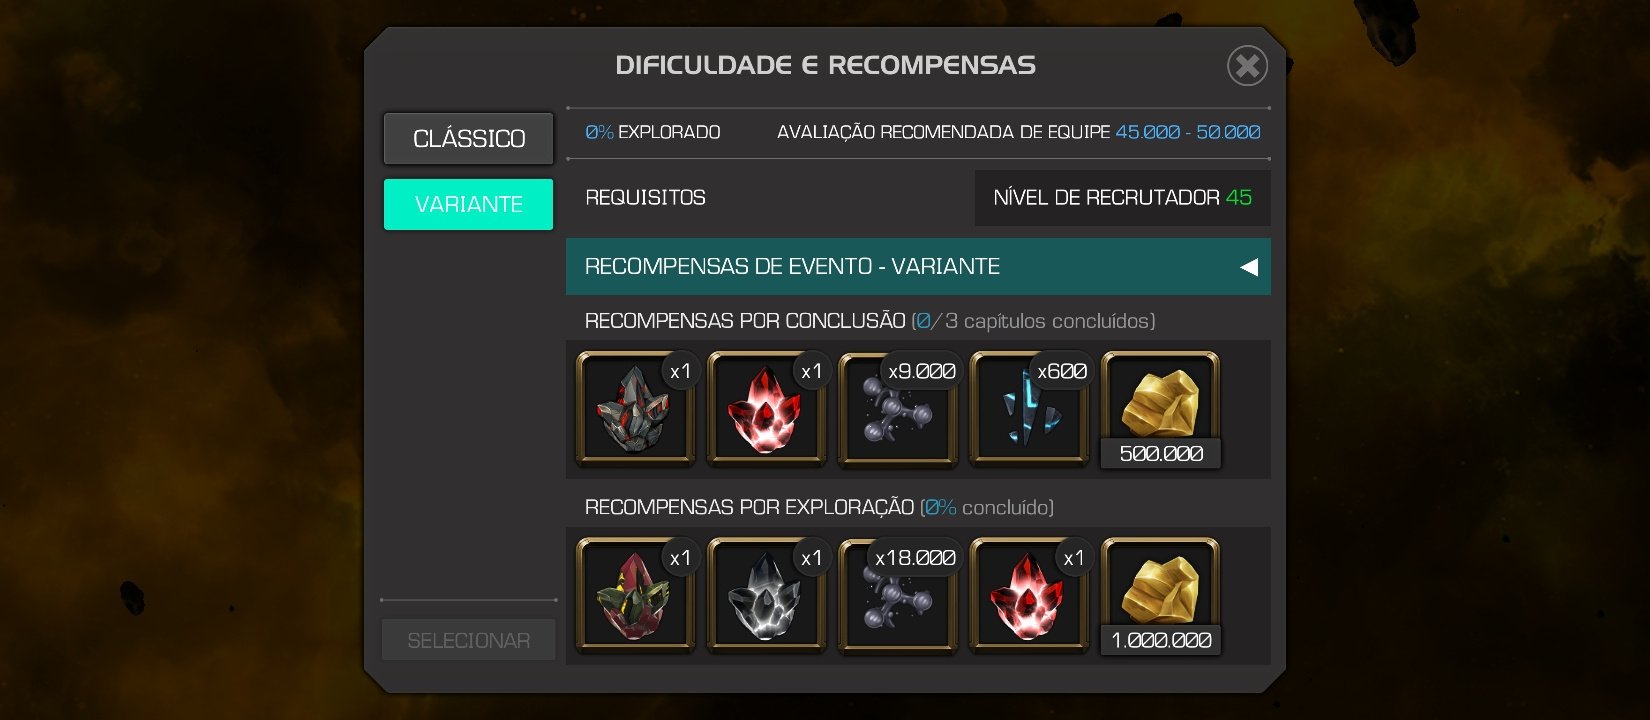Open the gray-red crystal completion reward
The width and height of the screenshot is (1650, 720).
coord(636,409)
